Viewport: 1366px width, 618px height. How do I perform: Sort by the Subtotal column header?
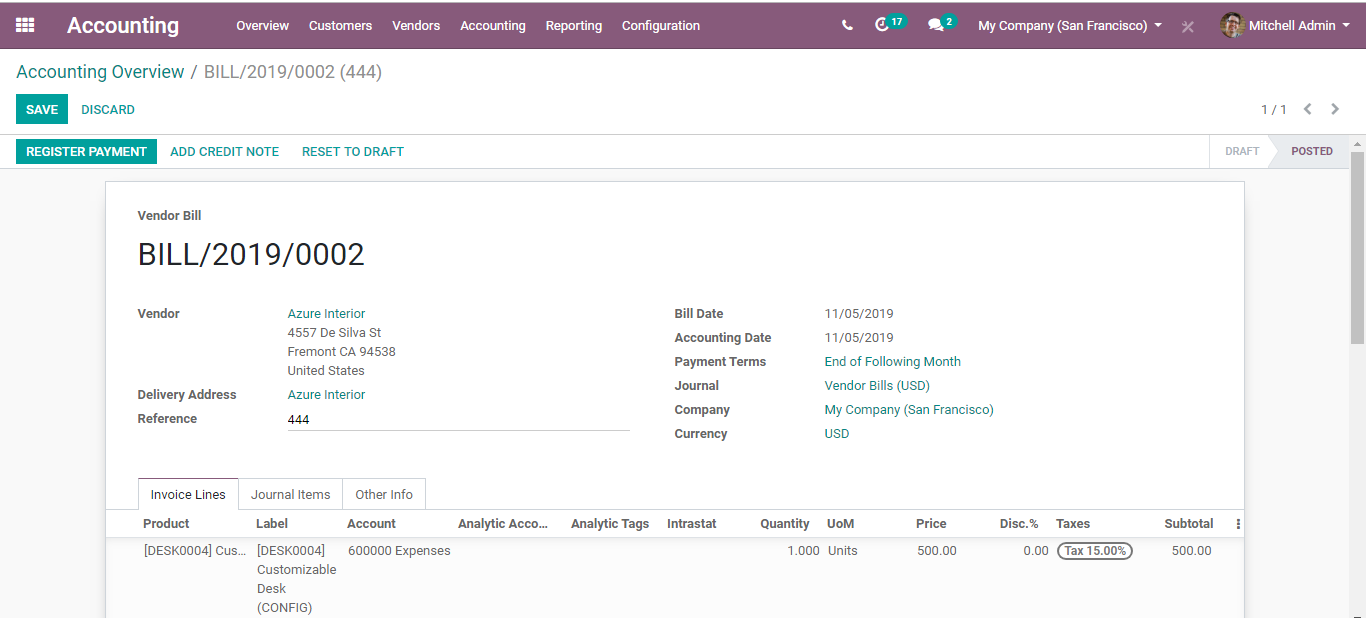(x=1189, y=524)
